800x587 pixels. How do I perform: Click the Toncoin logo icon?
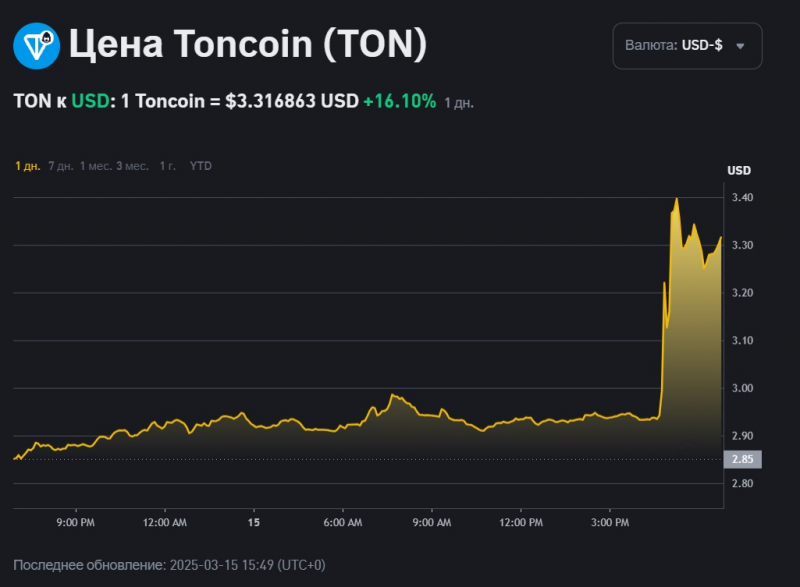34,44
